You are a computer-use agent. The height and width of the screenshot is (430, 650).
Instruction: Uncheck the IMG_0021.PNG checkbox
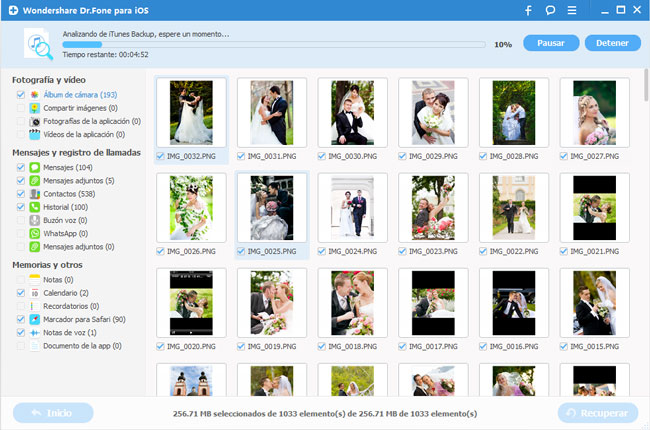(x=563, y=251)
